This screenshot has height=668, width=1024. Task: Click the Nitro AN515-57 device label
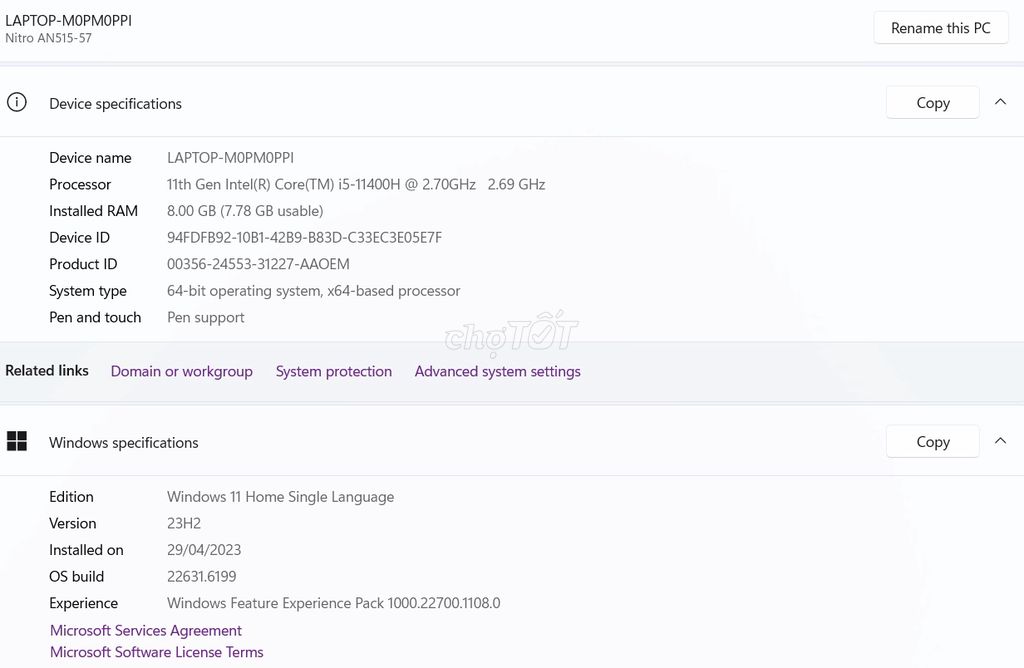coord(50,37)
